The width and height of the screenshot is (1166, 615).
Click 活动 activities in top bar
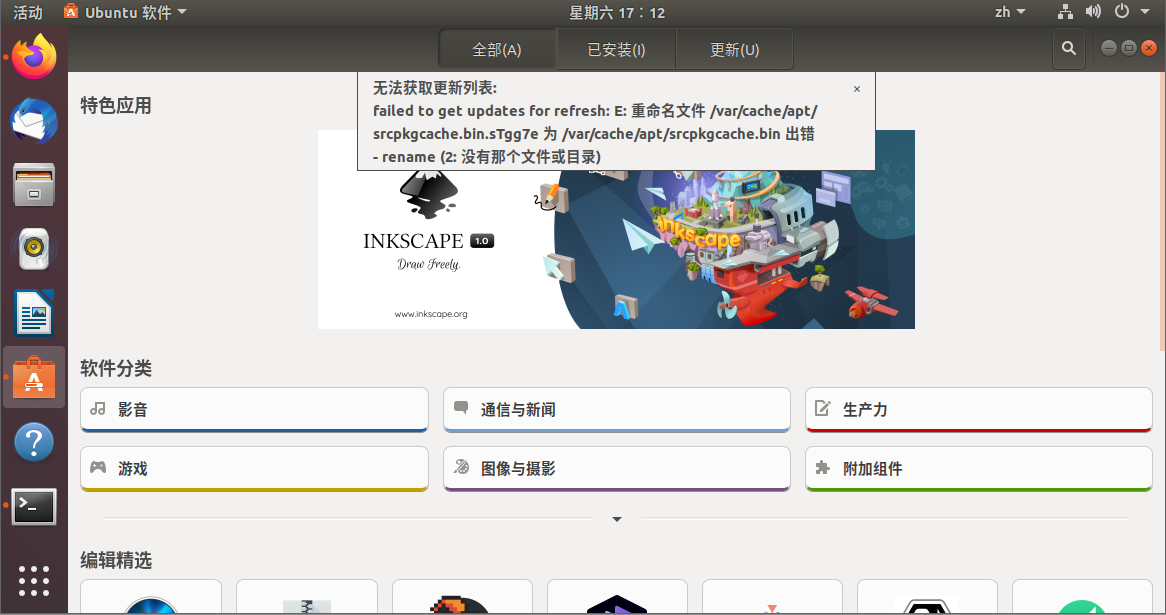coord(28,12)
